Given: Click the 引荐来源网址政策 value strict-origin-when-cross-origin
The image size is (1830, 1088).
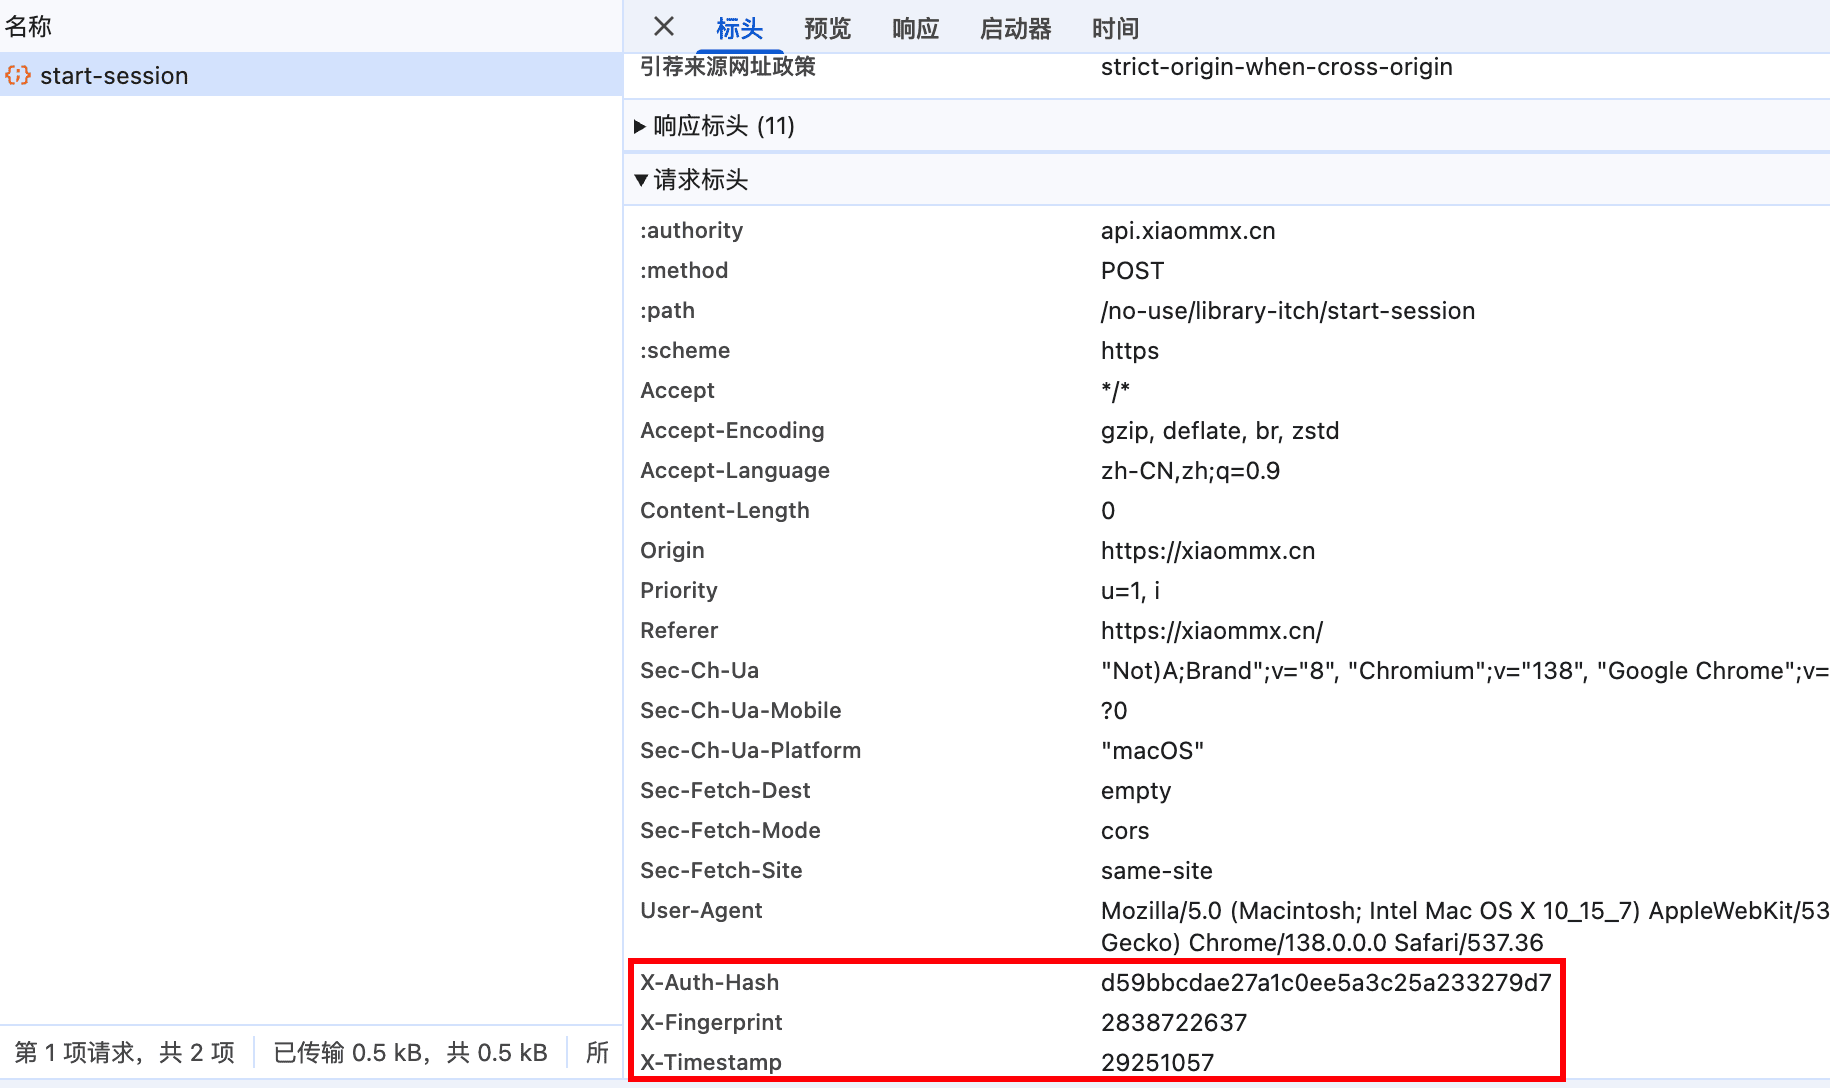Looking at the screenshot, I should [x=1277, y=67].
